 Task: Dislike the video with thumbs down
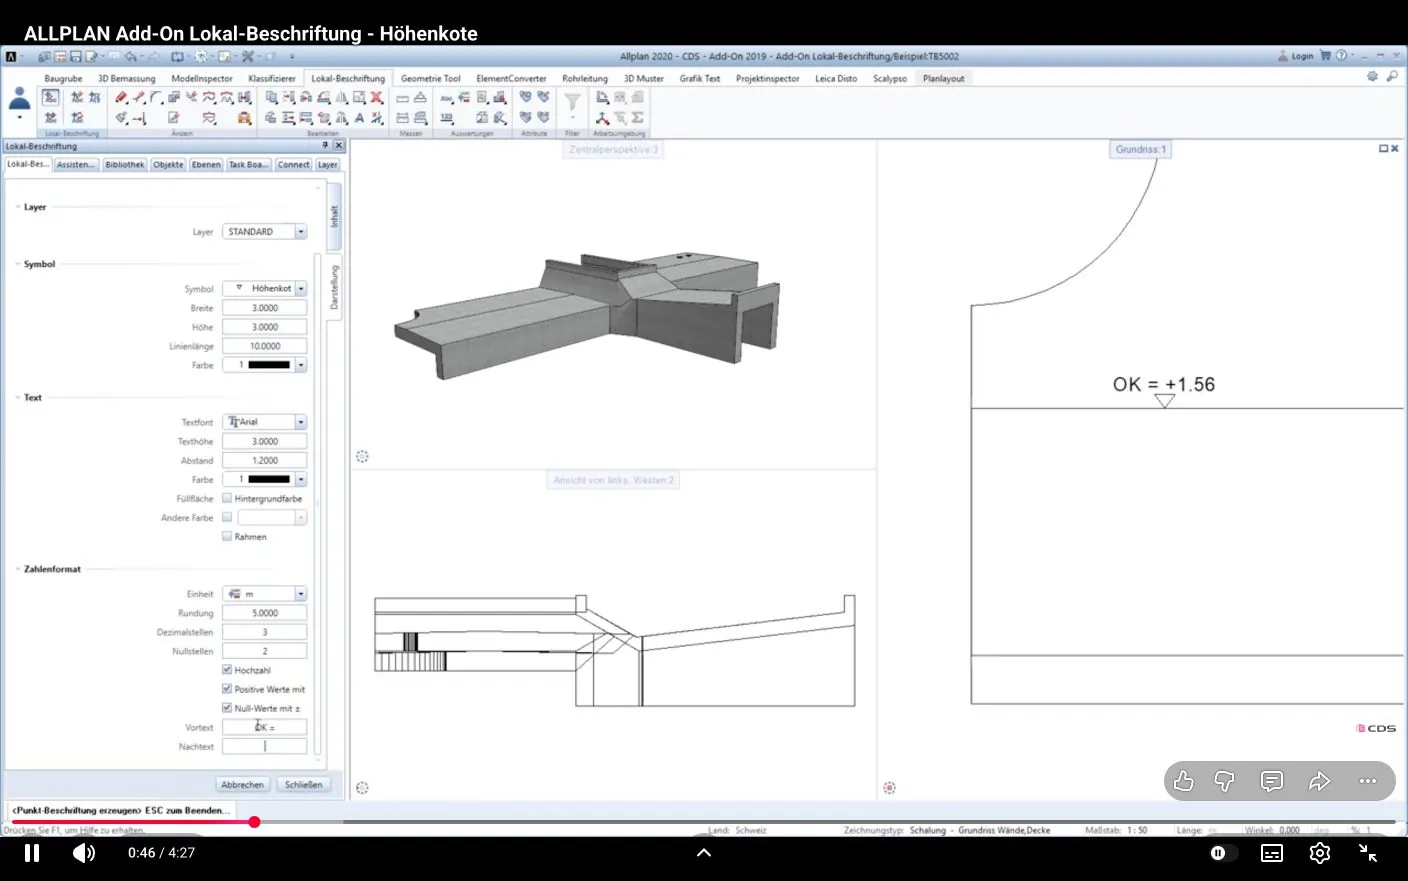coord(1224,781)
